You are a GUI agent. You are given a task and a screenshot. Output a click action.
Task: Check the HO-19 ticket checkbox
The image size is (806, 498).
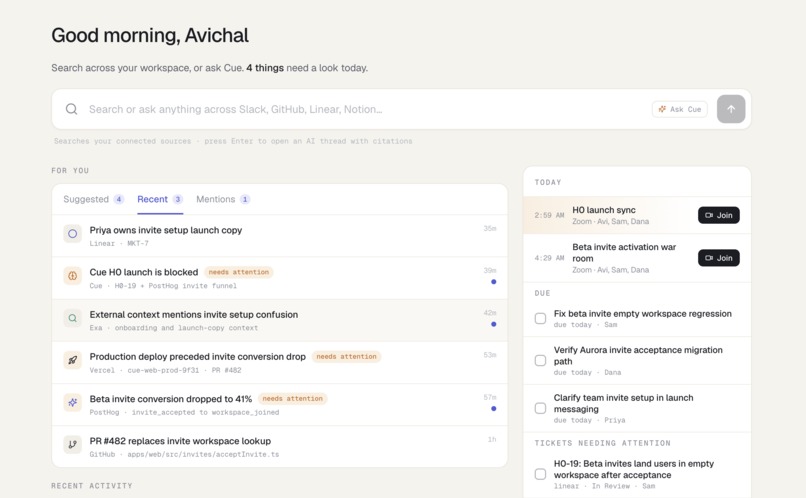click(540, 474)
